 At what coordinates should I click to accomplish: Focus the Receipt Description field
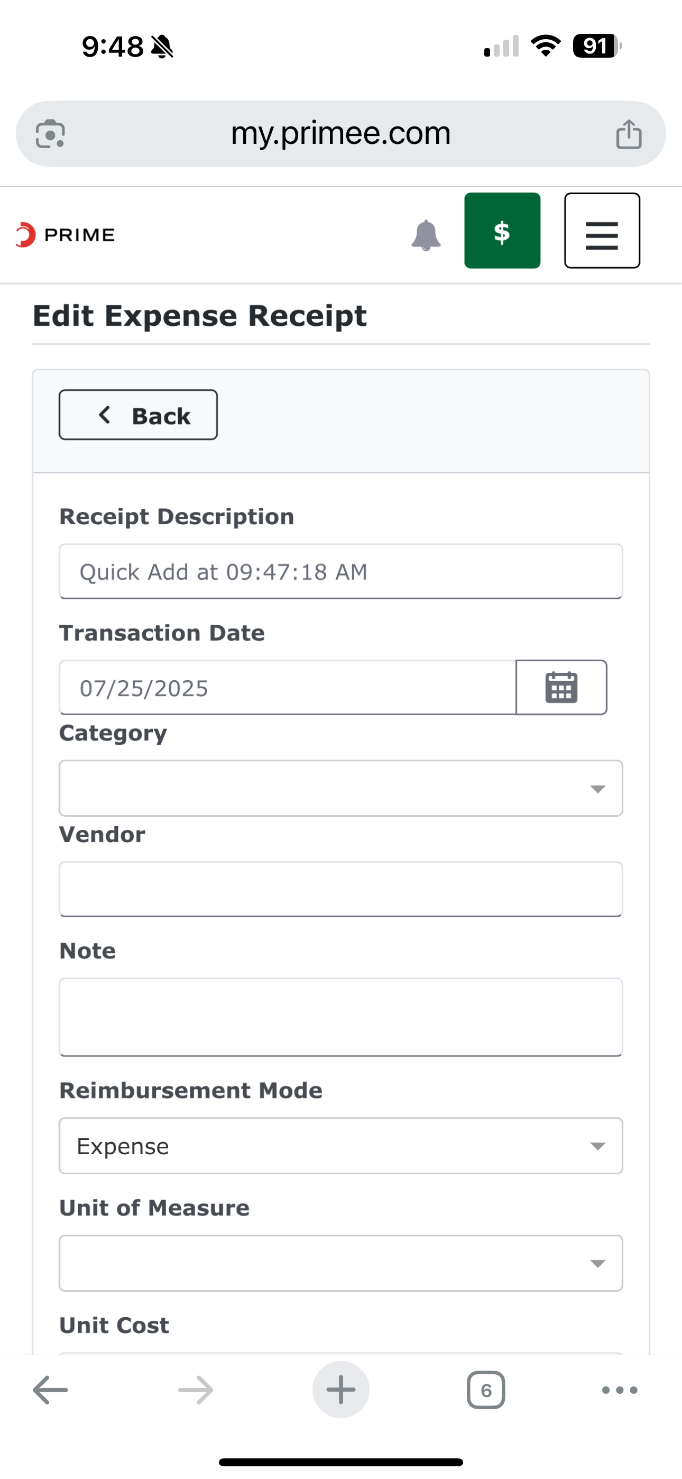[341, 572]
